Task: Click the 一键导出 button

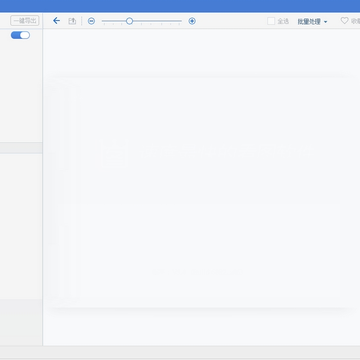Action: (25, 21)
